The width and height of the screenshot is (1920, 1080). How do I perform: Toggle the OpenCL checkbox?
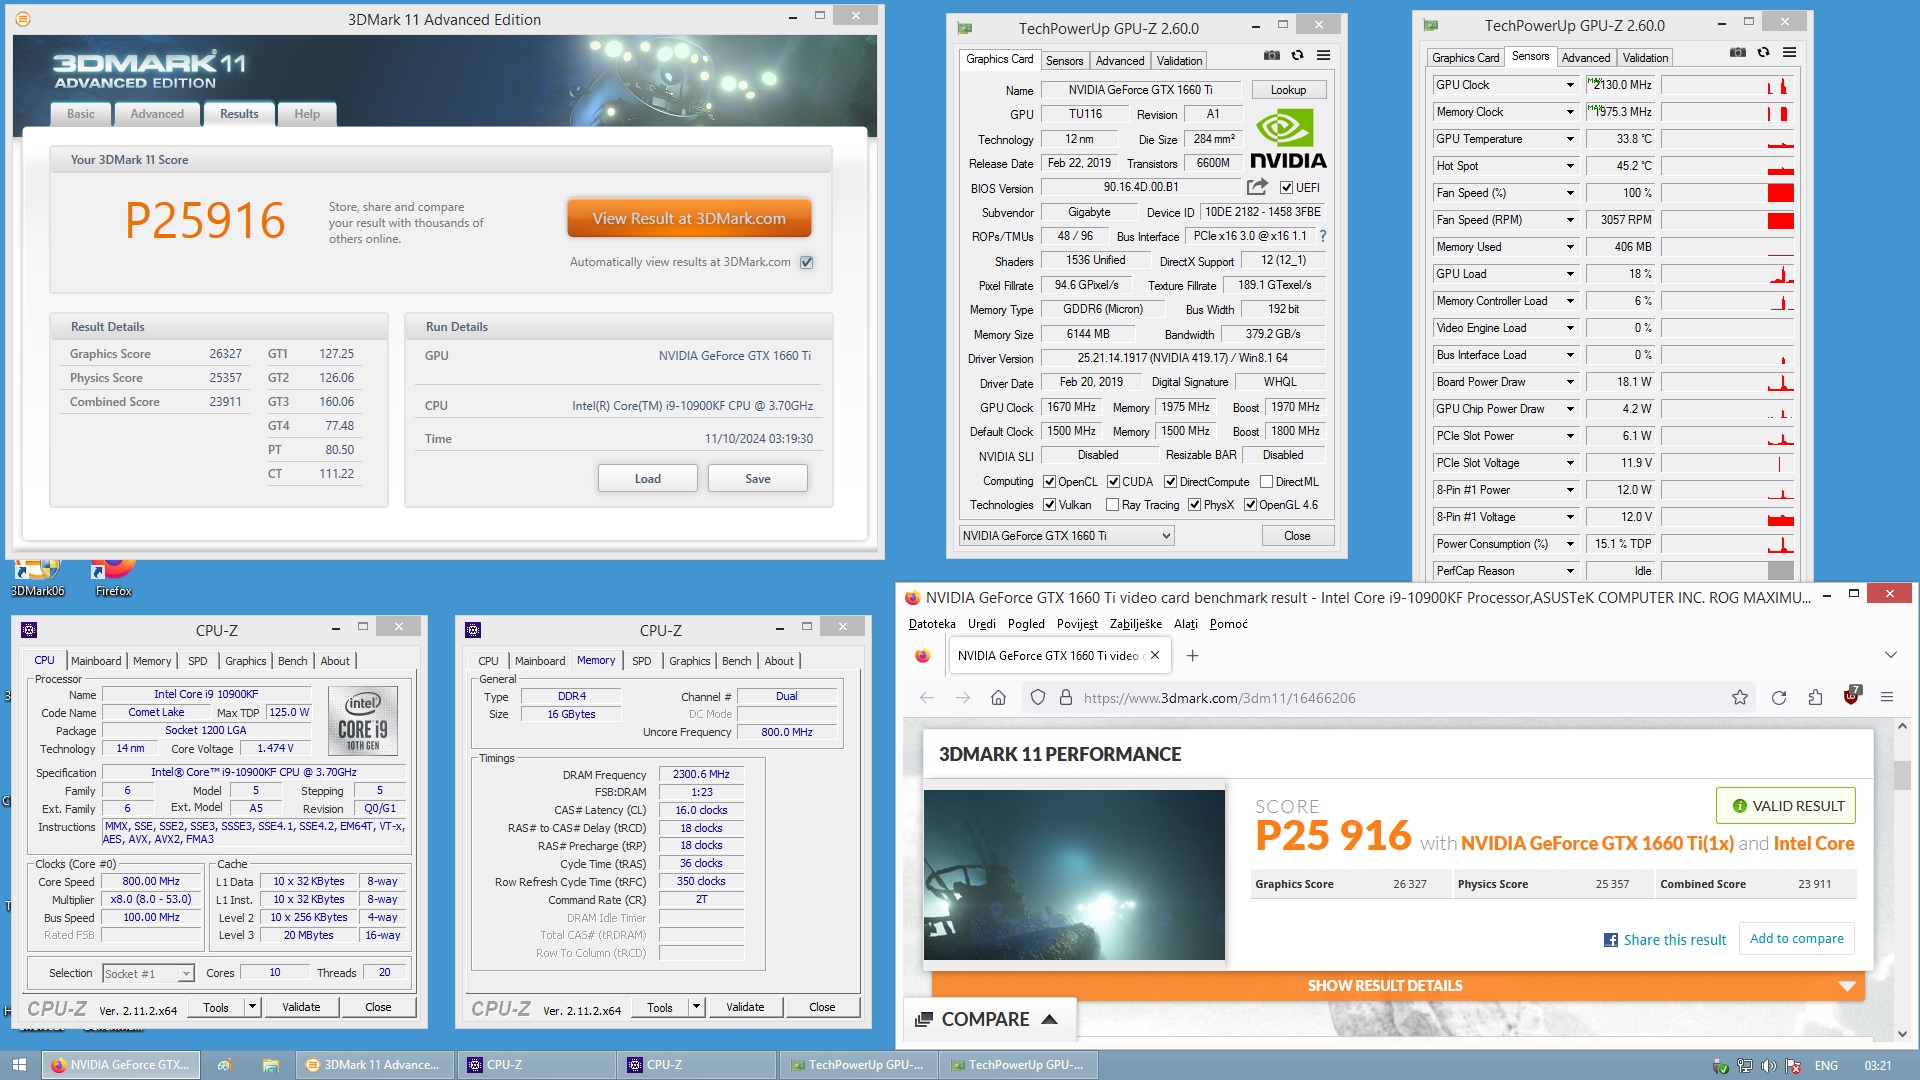[x=1049, y=482]
